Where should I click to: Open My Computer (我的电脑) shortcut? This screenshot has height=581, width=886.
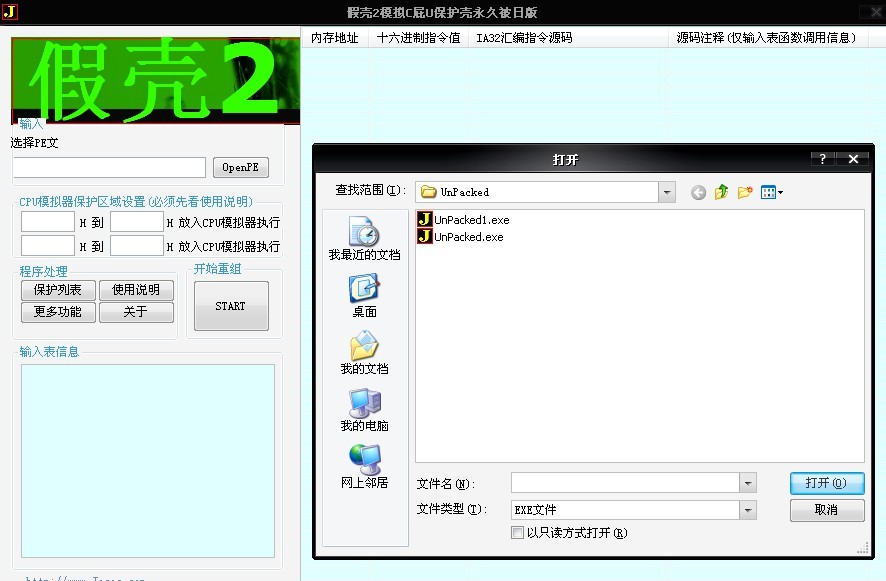[x=364, y=410]
